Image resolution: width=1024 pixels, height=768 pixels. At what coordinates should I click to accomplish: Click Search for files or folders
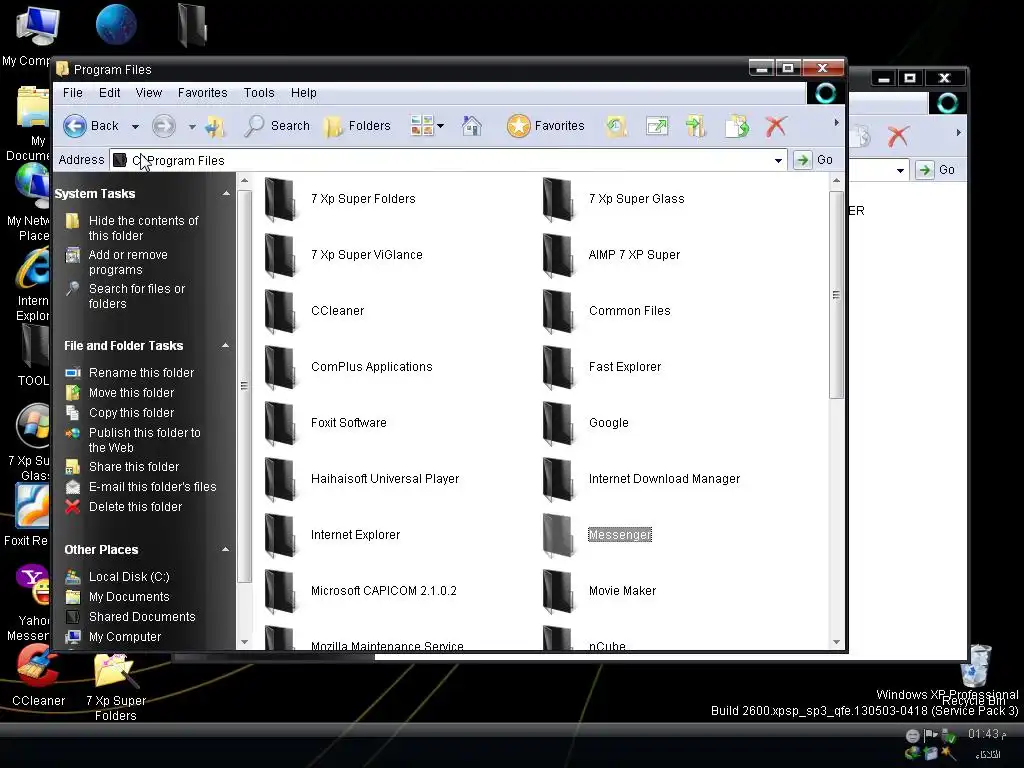pos(136,296)
